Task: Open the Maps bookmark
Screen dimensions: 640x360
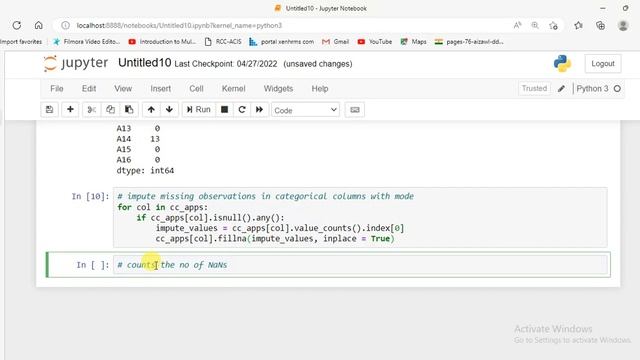Action: 413,42
